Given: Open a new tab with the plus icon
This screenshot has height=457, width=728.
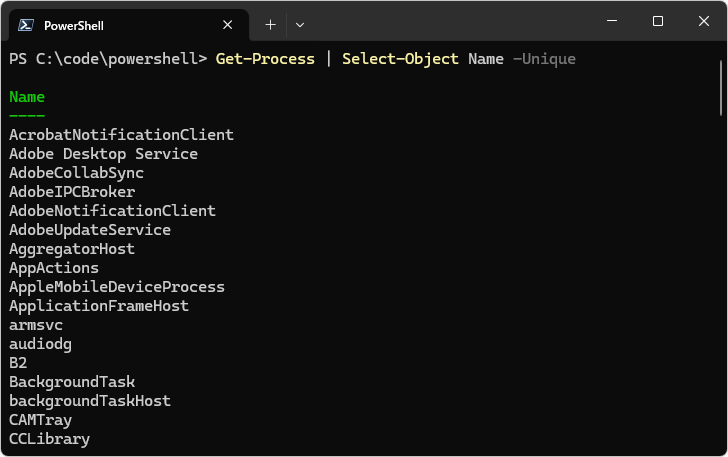Looking at the screenshot, I should coord(270,25).
